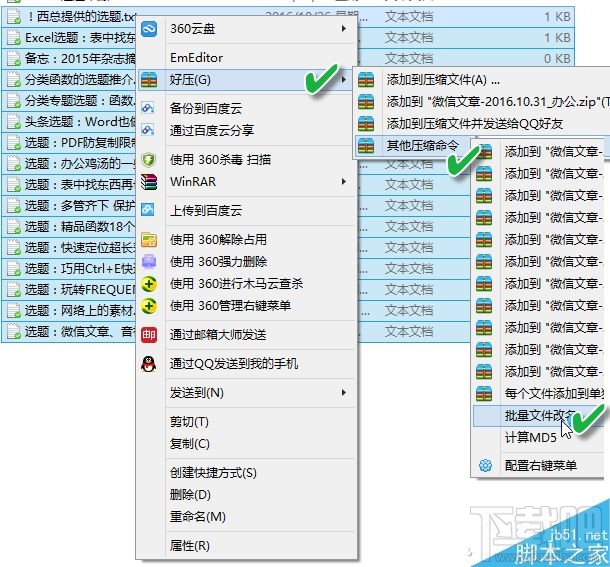Image resolution: width=610 pixels, height=567 pixels.
Task: Click file icon of 头条选题：Word file
Action: click(14, 122)
